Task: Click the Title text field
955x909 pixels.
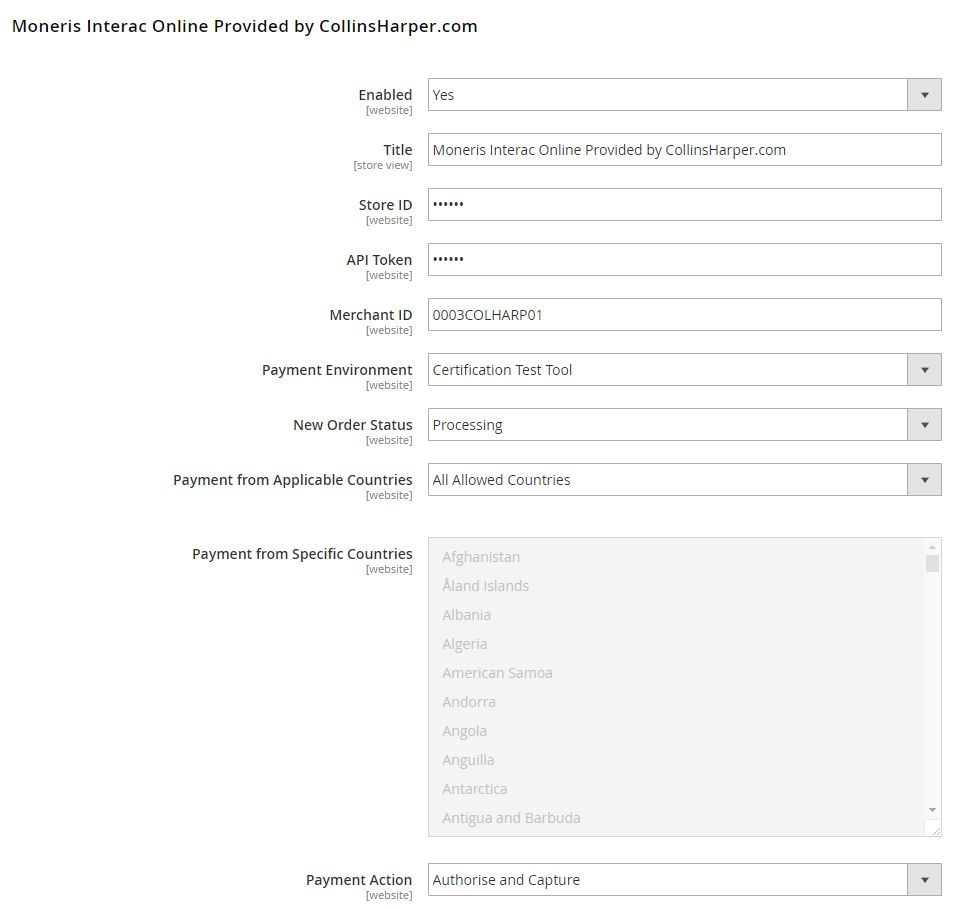Action: click(685, 150)
